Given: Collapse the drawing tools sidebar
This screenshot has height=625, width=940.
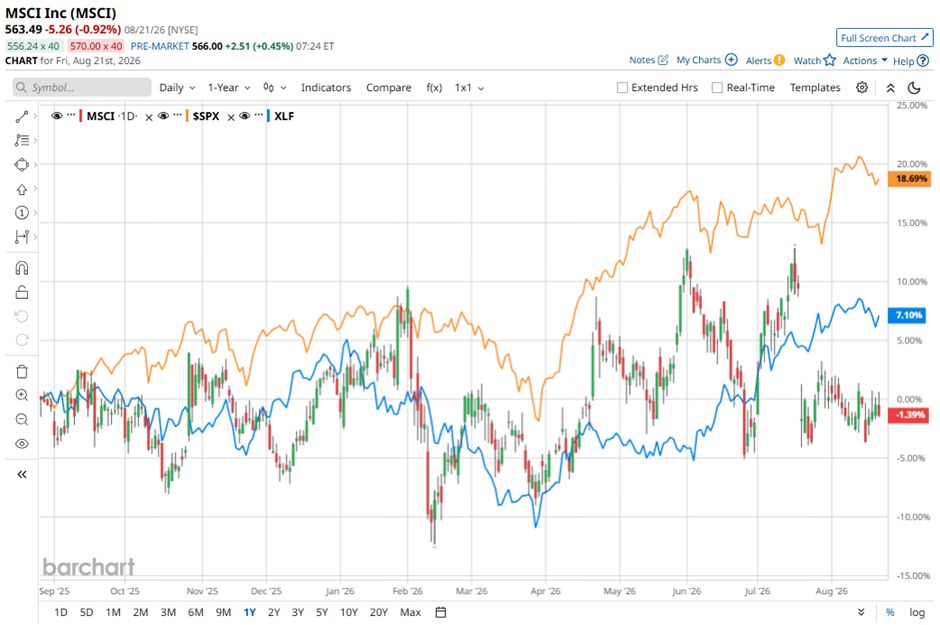Looking at the screenshot, I should pos(22,475).
